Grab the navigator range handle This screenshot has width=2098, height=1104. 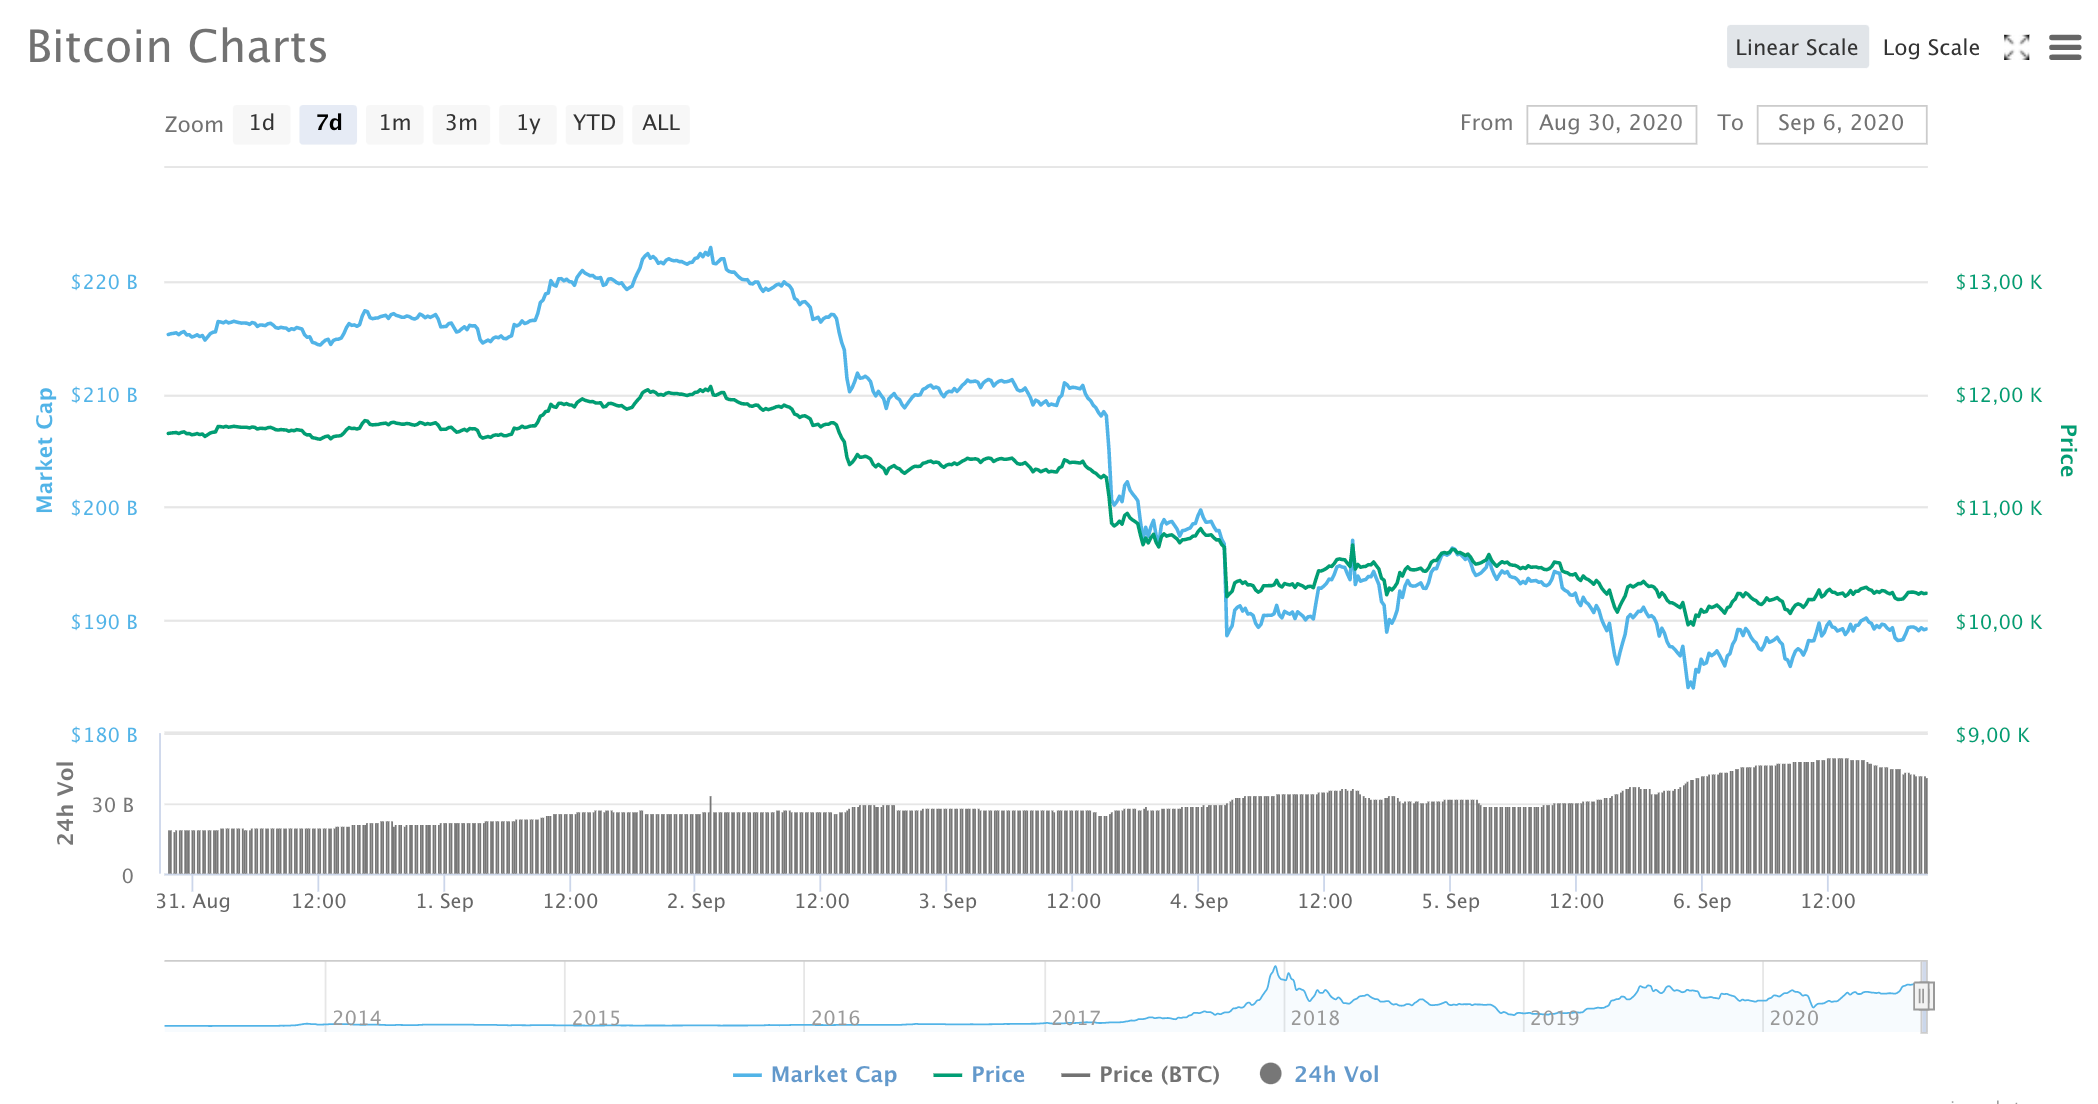(1923, 996)
